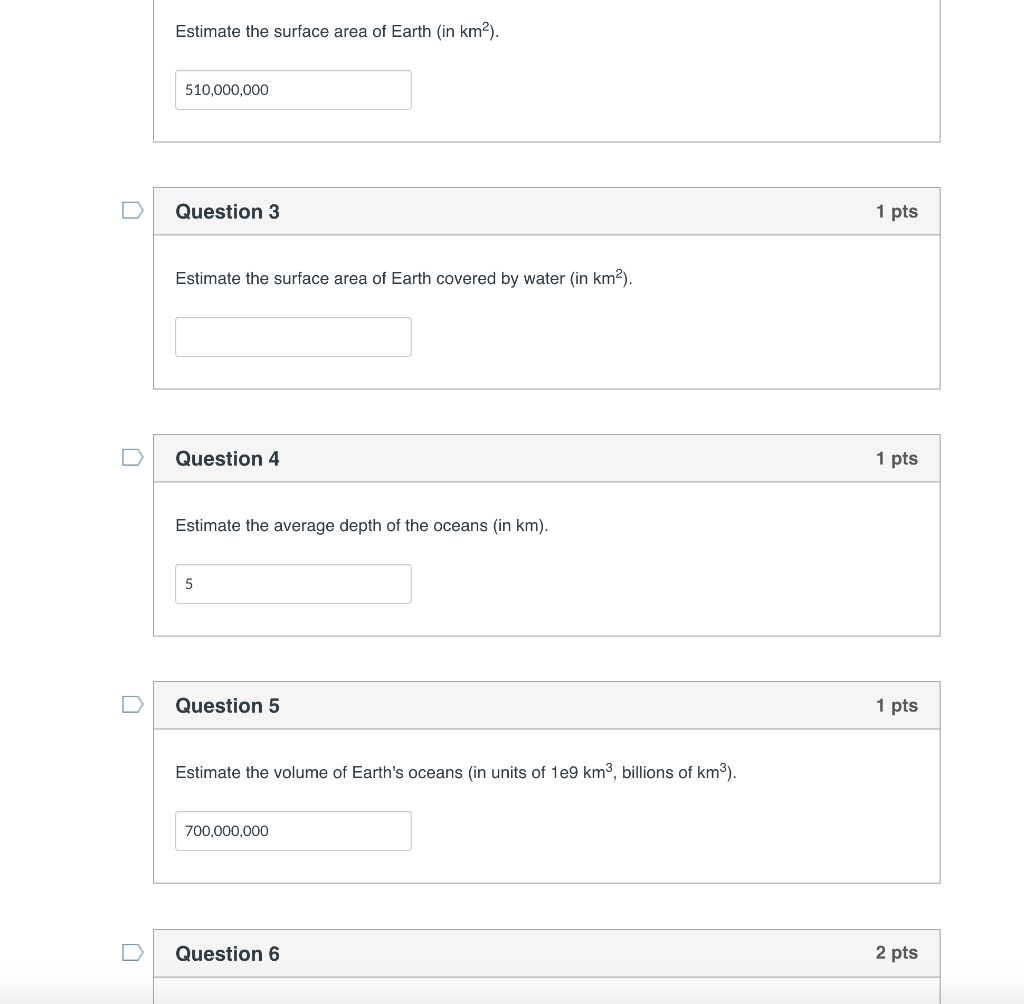Click the 'covered by water' question text

[403, 278]
